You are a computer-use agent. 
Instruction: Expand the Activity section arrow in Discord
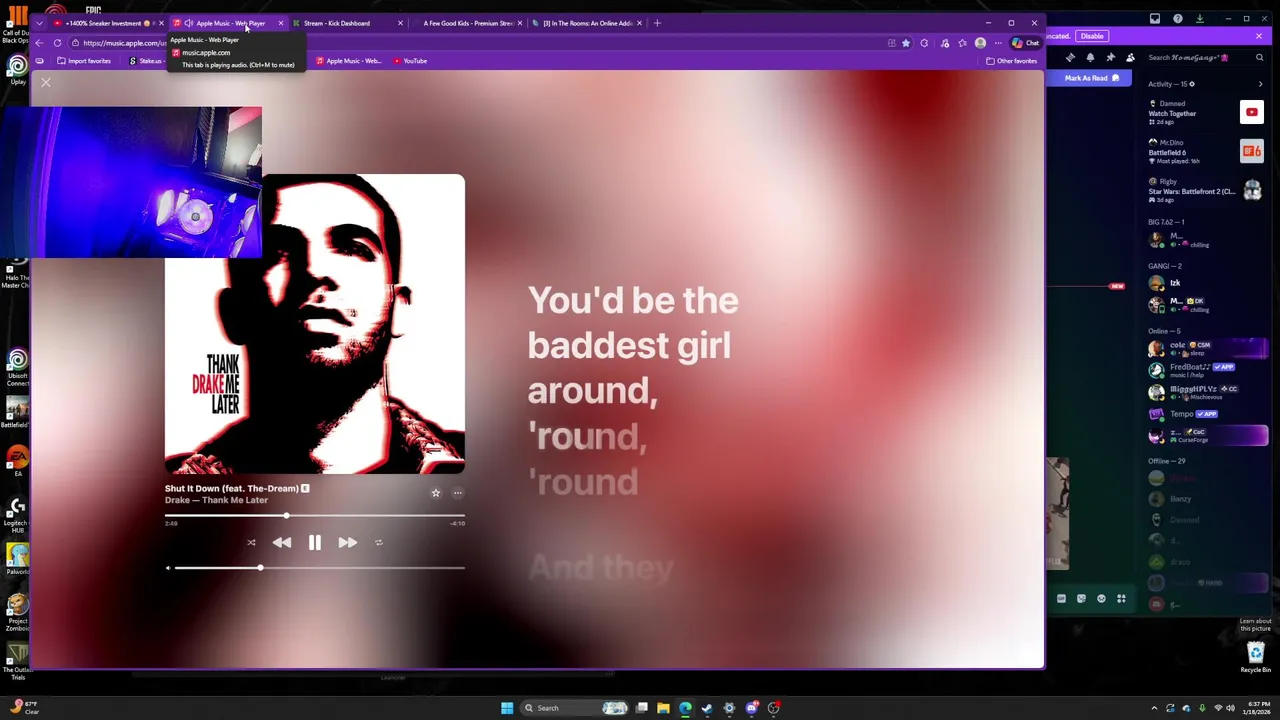click(1260, 84)
